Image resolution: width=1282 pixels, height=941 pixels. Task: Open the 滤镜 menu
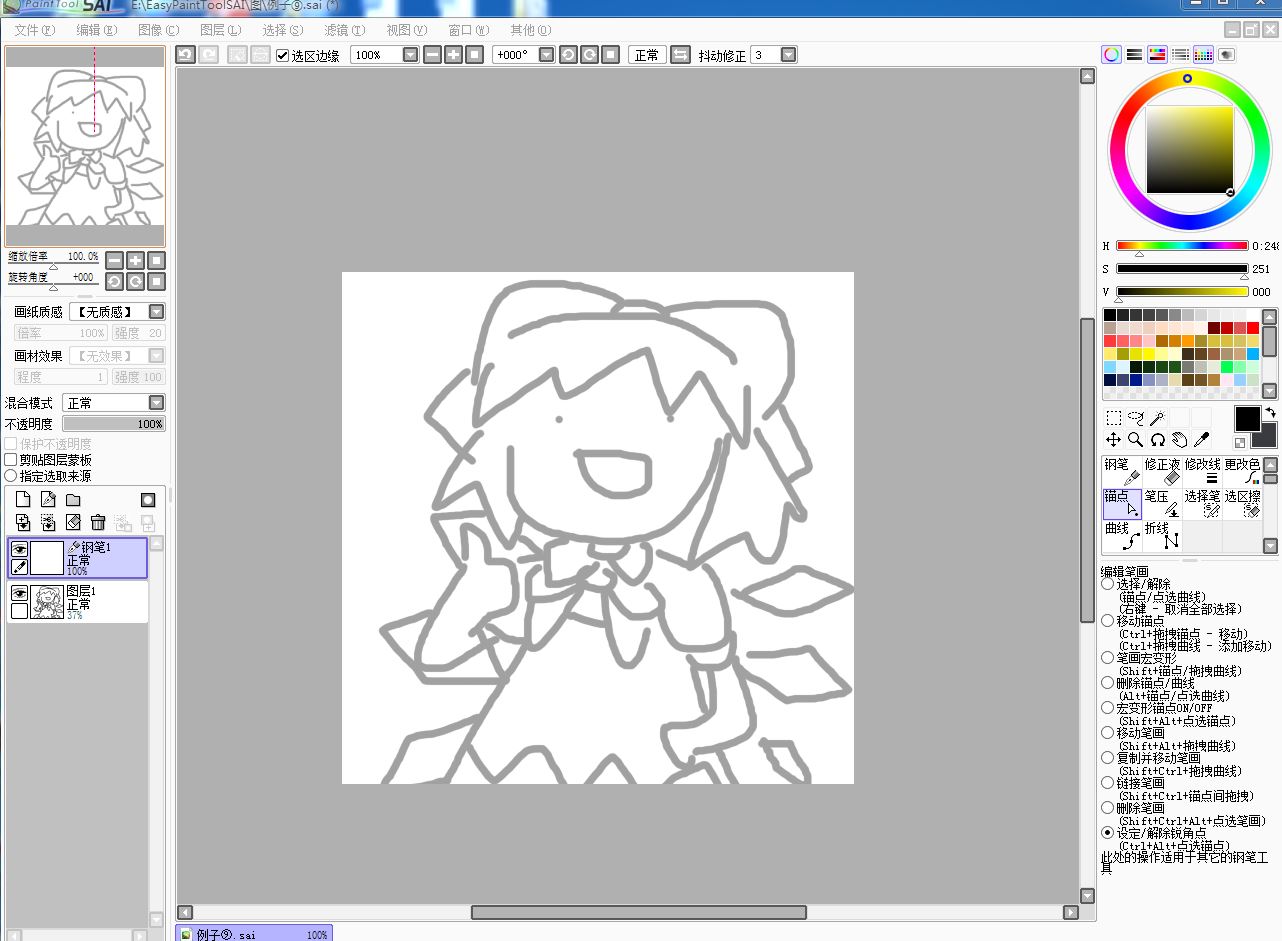[x=344, y=30]
